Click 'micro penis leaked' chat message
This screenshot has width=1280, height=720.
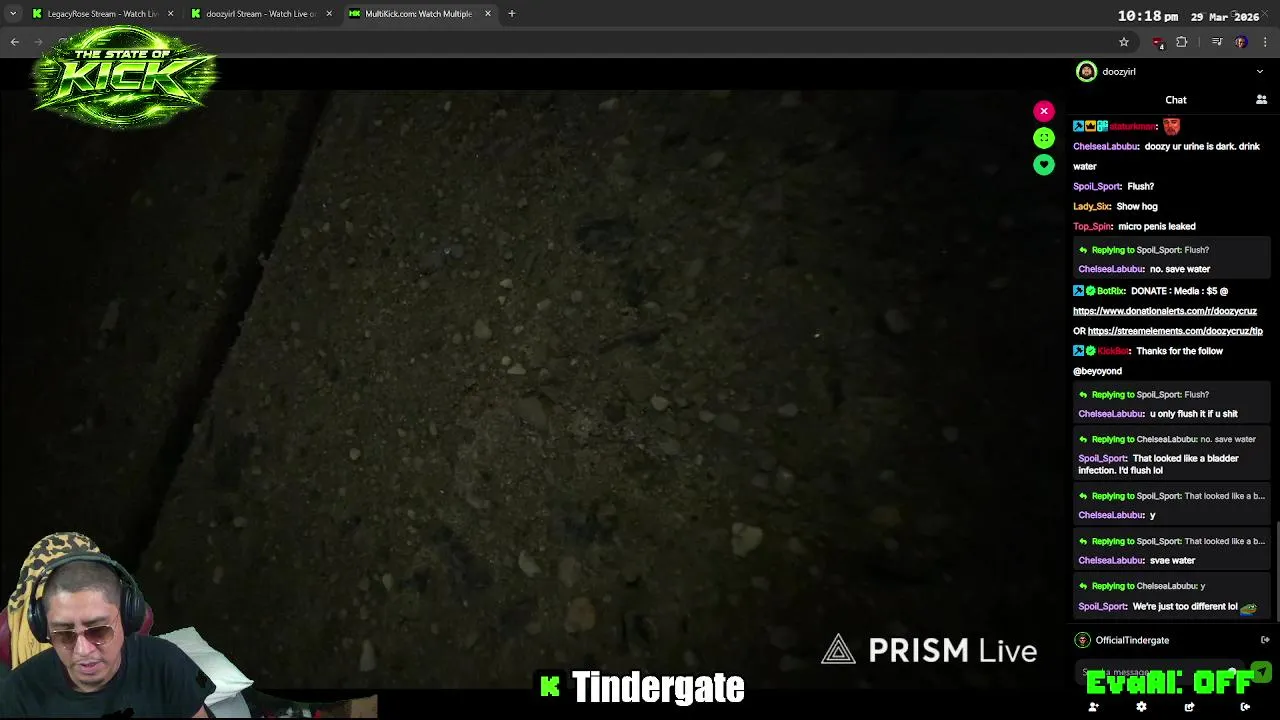[x=1157, y=227]
